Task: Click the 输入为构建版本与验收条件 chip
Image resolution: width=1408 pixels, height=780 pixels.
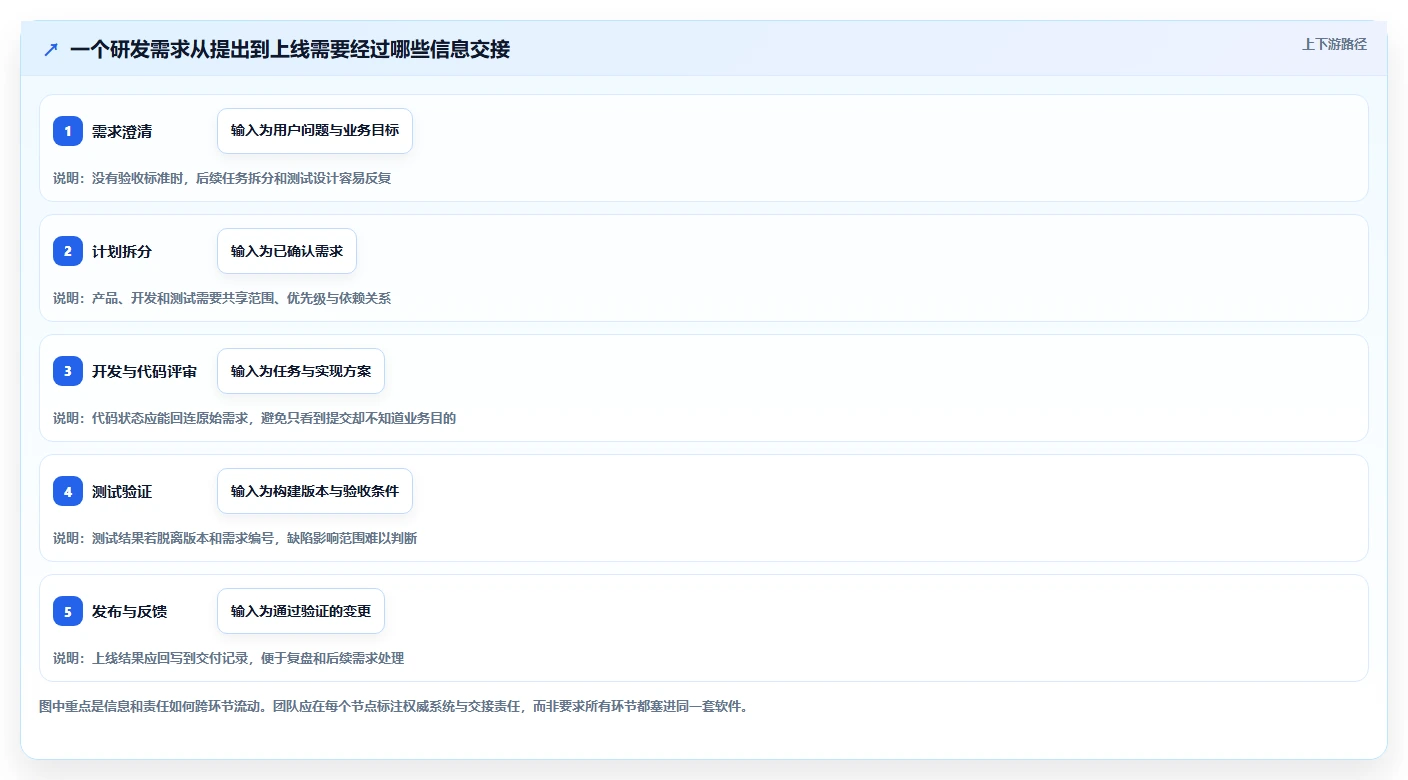Action: point(315,491)
